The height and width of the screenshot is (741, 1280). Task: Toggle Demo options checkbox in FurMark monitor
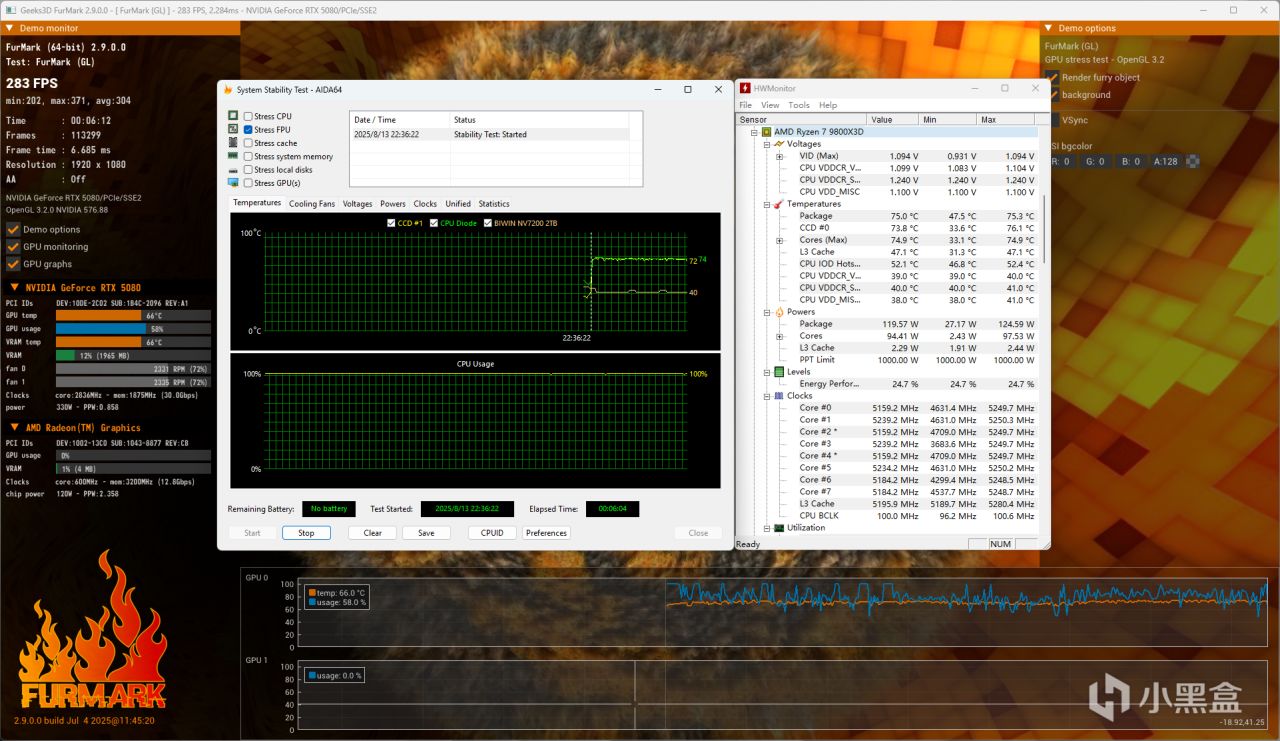pyautogui.click(x=13, y=229)
